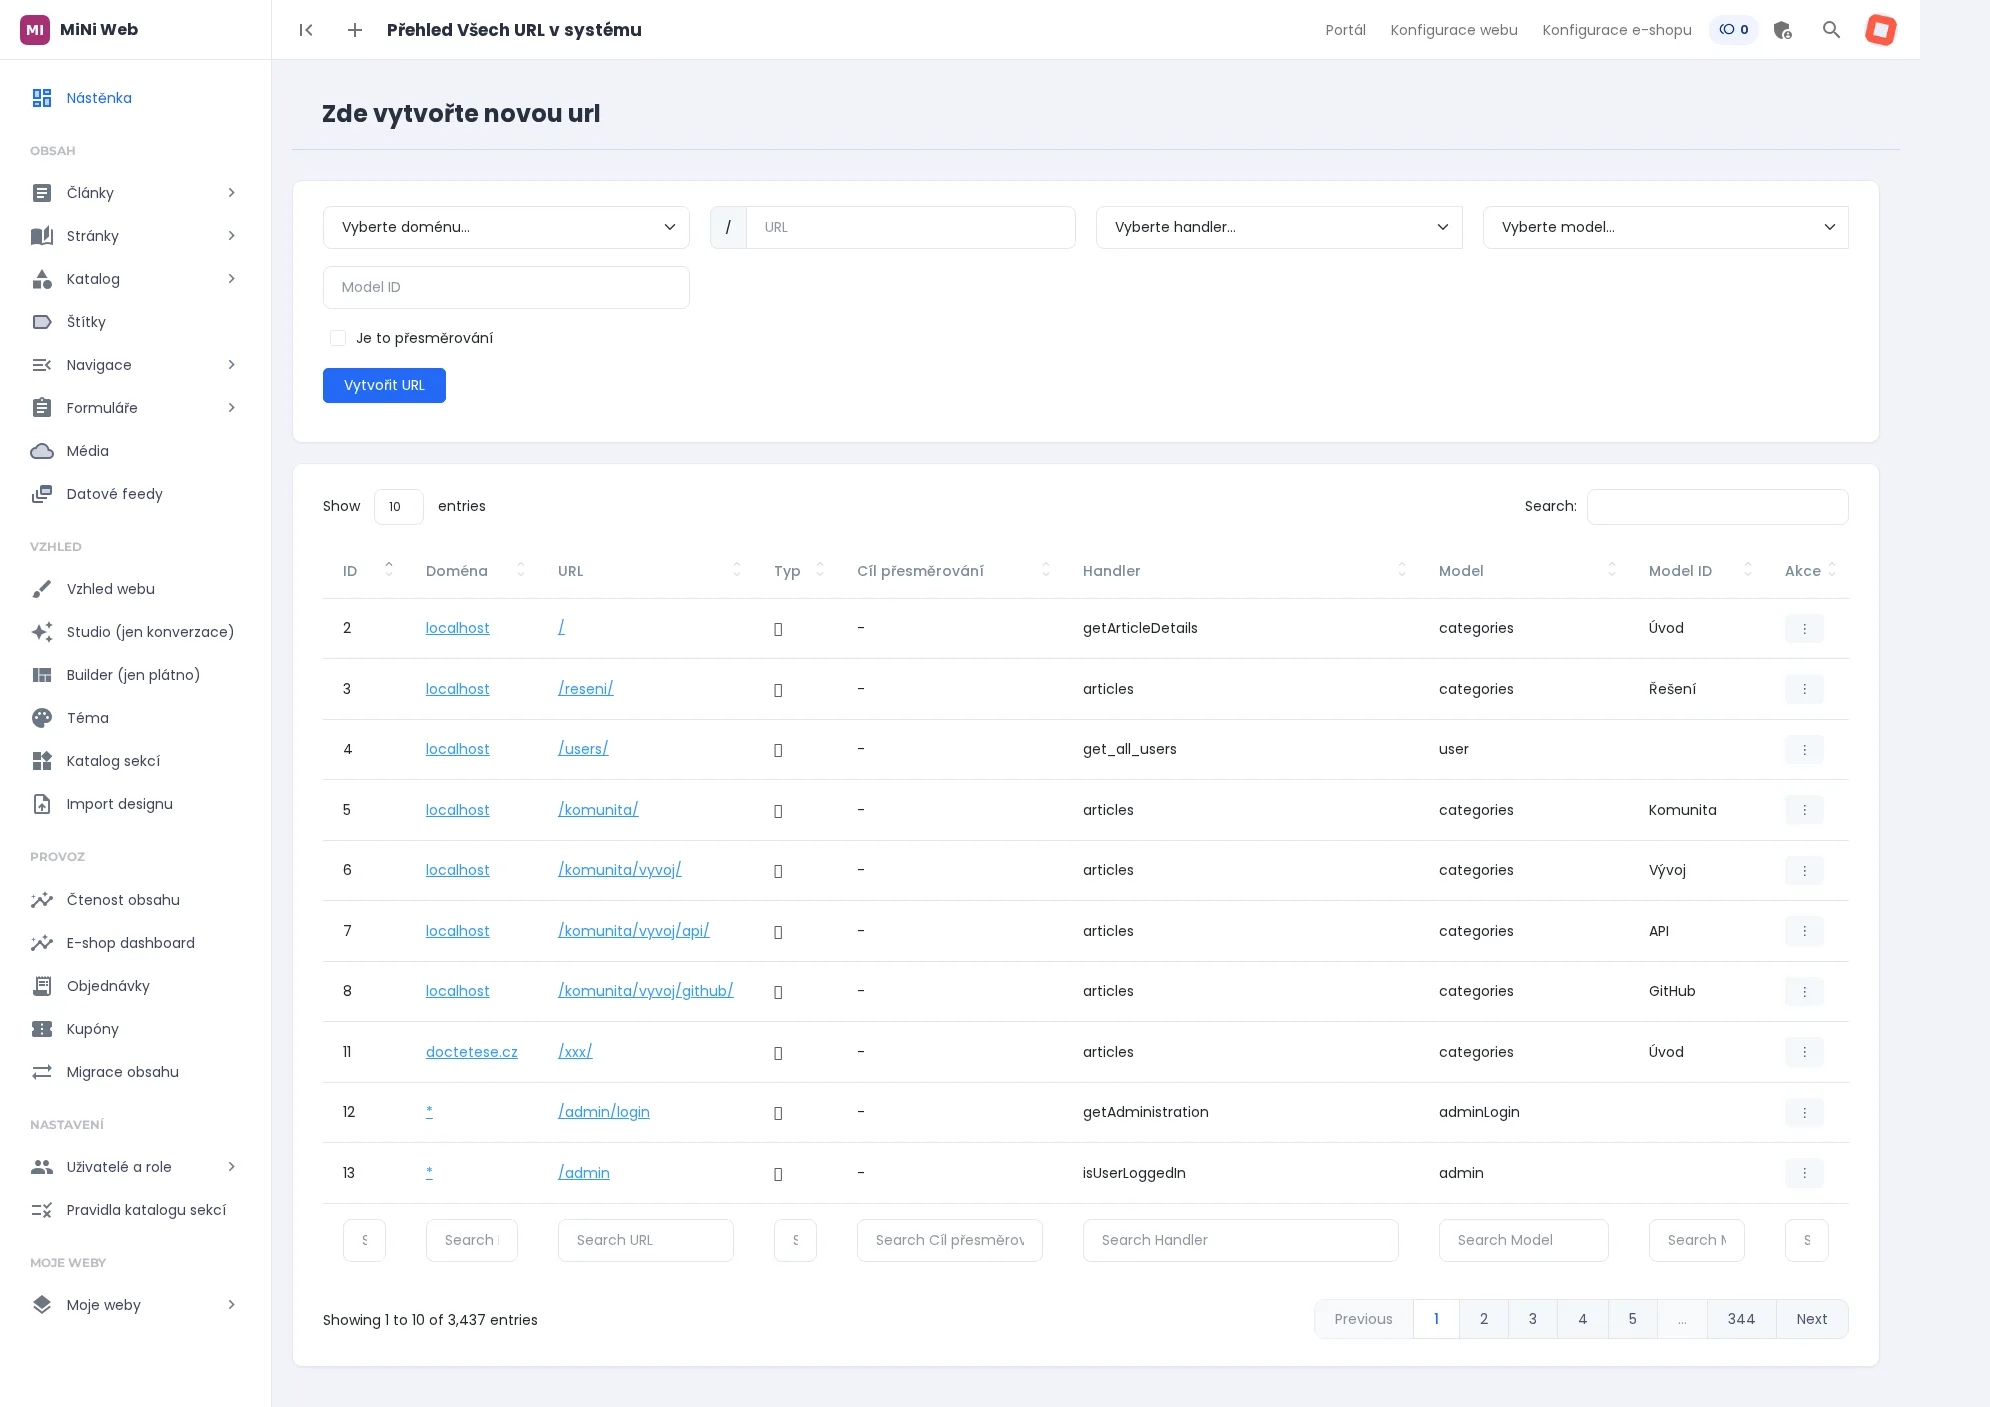The image size is (1990, 1407).
Task: Open the 'Vyberte handler...' dropdown
Action: (x=1279, y=227)
